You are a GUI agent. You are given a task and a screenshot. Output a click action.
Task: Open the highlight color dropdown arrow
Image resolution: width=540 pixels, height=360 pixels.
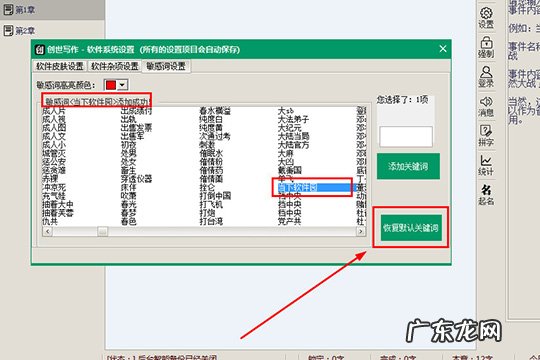tap(122, 85)
